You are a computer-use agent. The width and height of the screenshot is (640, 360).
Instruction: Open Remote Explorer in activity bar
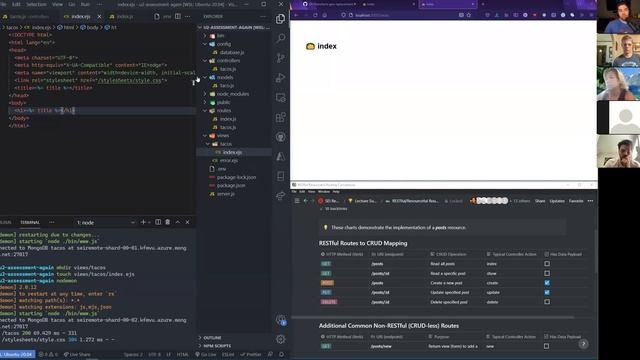pyautogui.click(x=280, y=98)
